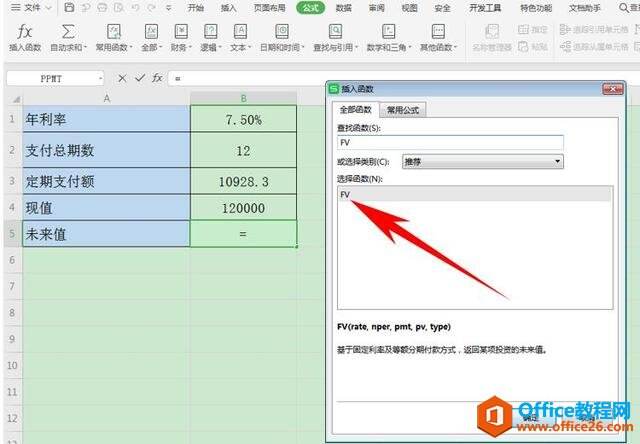Click the search magnifier icon
The width and height of the screenshot is (640, 444).
pos(624,7)
